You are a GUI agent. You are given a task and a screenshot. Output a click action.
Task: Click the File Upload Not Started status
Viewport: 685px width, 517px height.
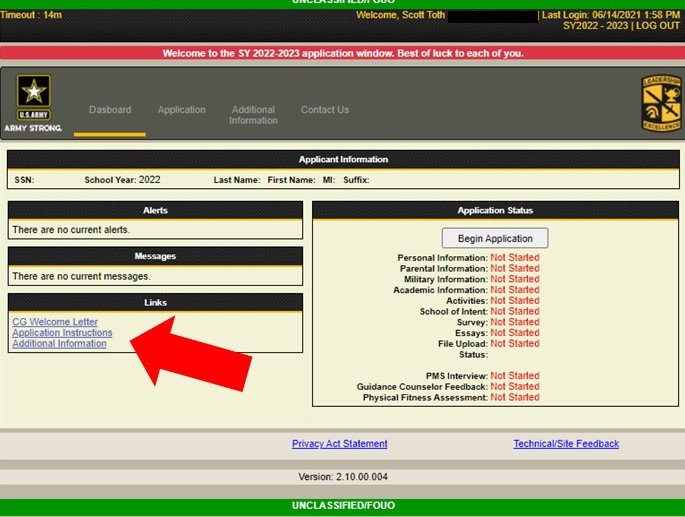514,344
